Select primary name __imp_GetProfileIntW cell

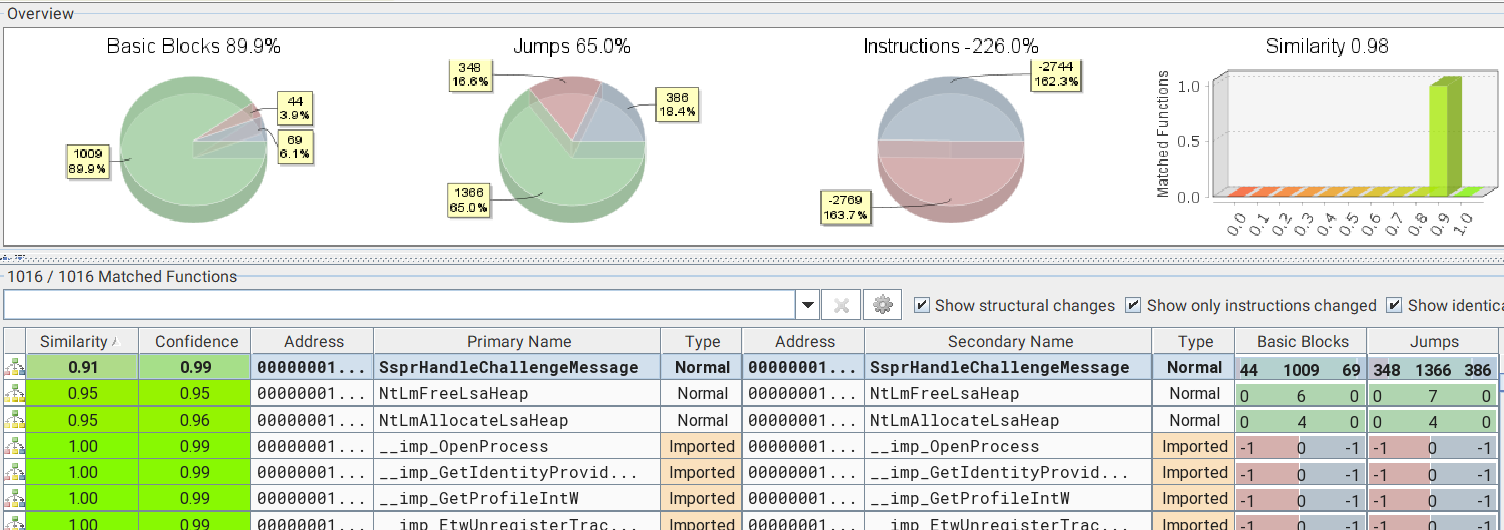point(517,498)
